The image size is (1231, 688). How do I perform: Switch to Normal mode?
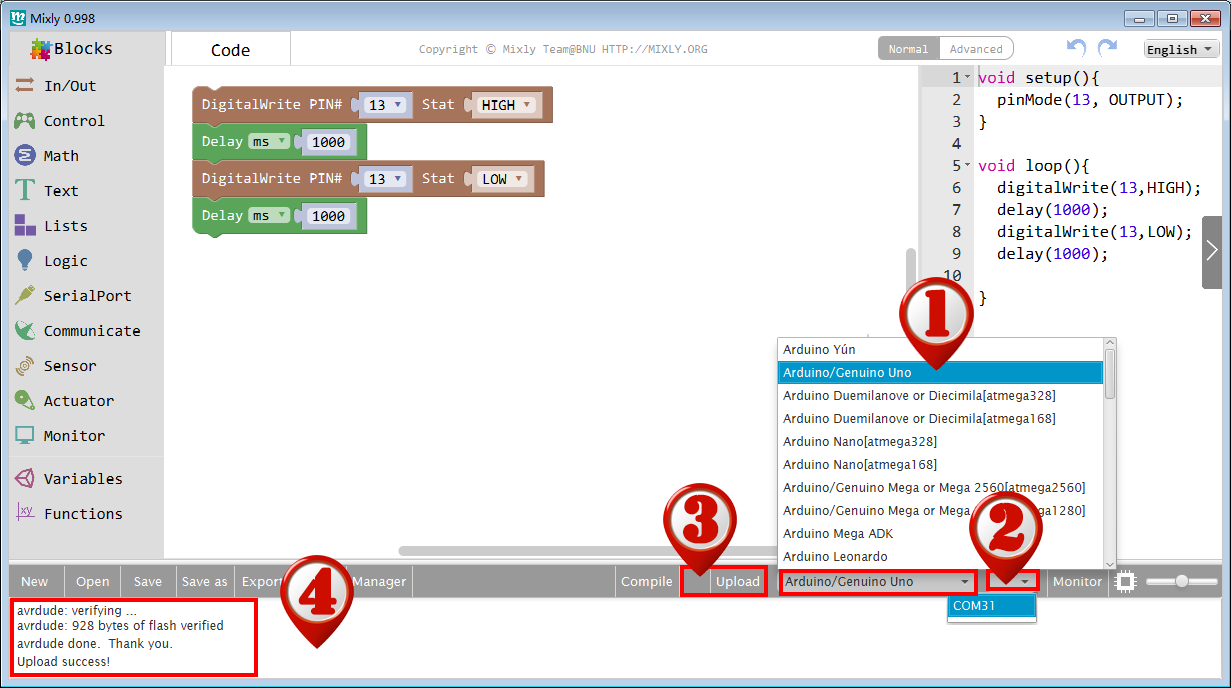908,49
